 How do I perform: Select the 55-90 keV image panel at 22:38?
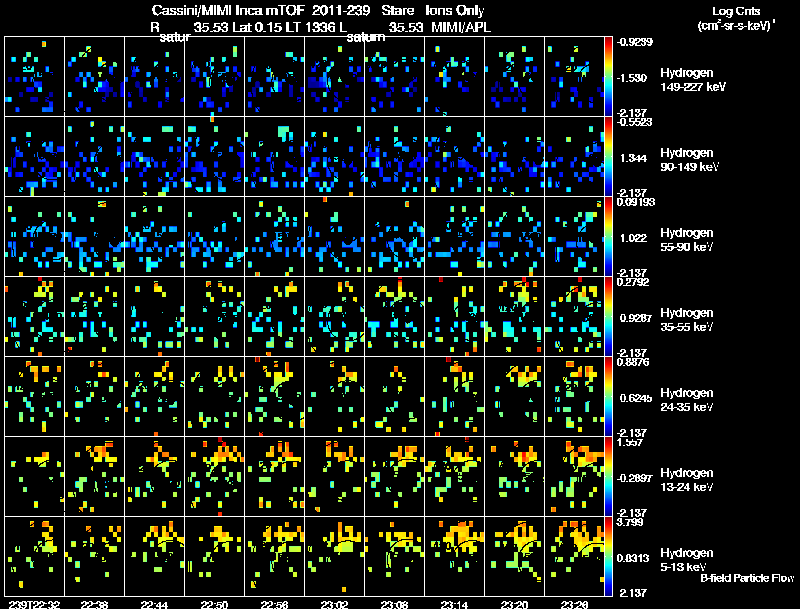(x=94, y=237)
